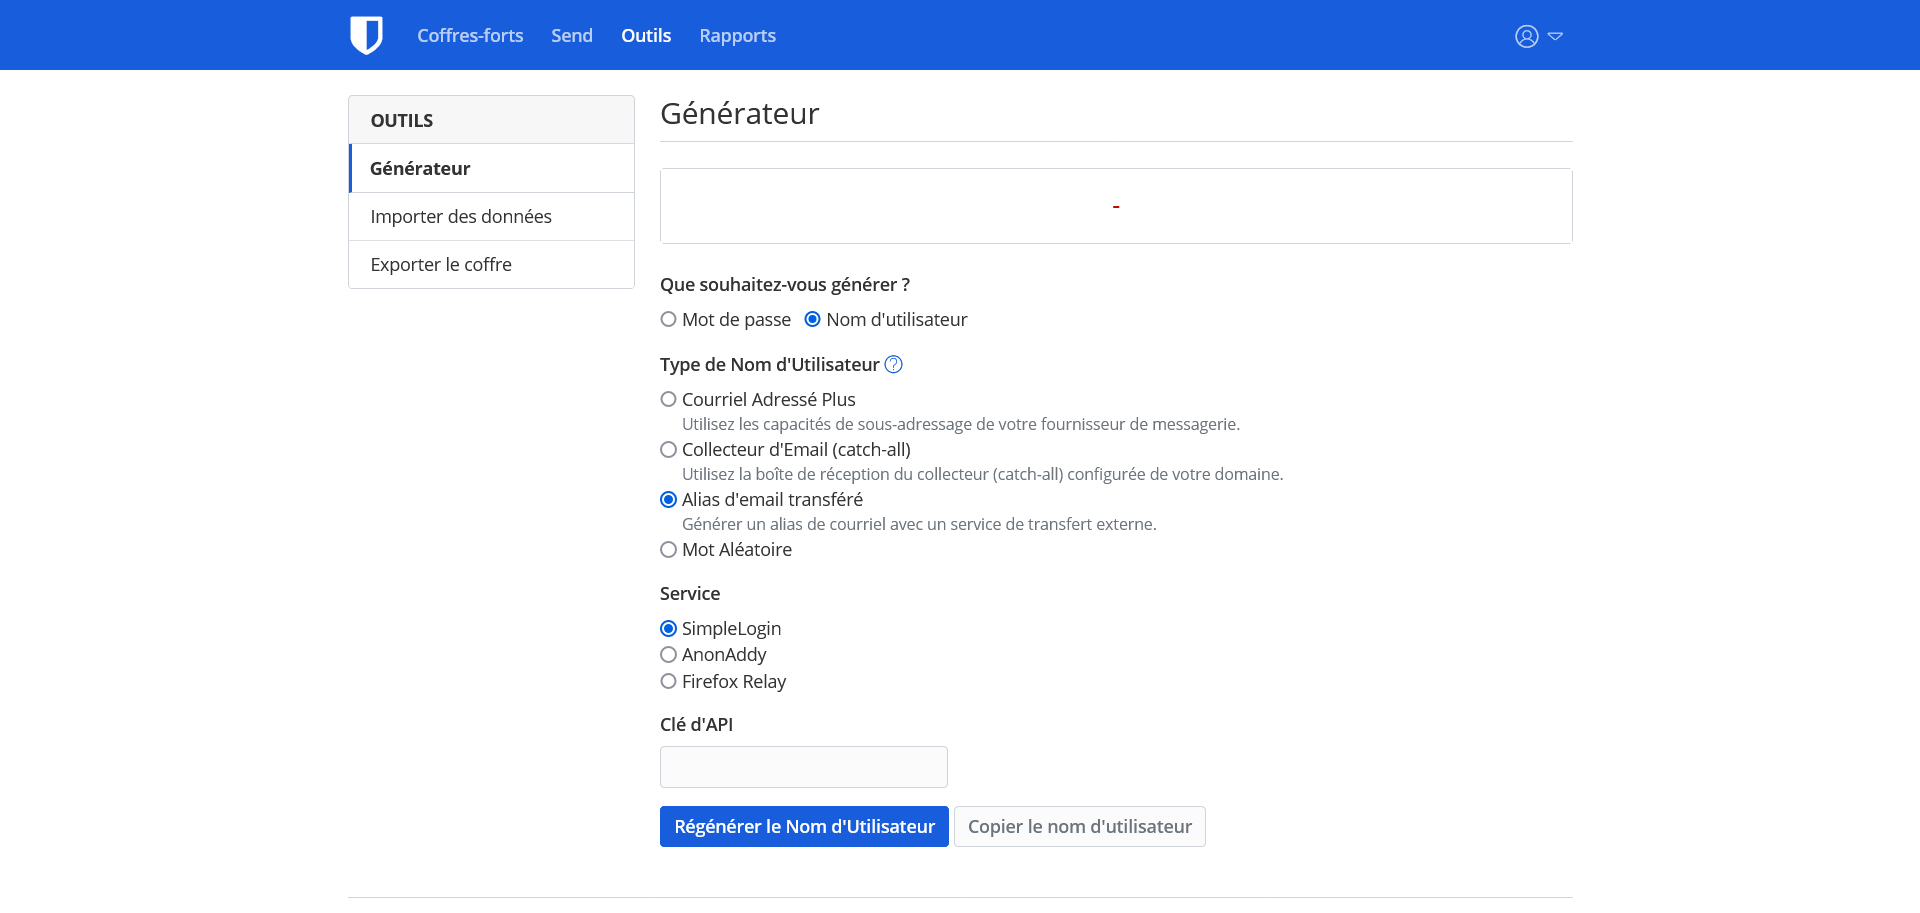
Task: Click the Bitwarden shield logo
Action: [366, 35]
